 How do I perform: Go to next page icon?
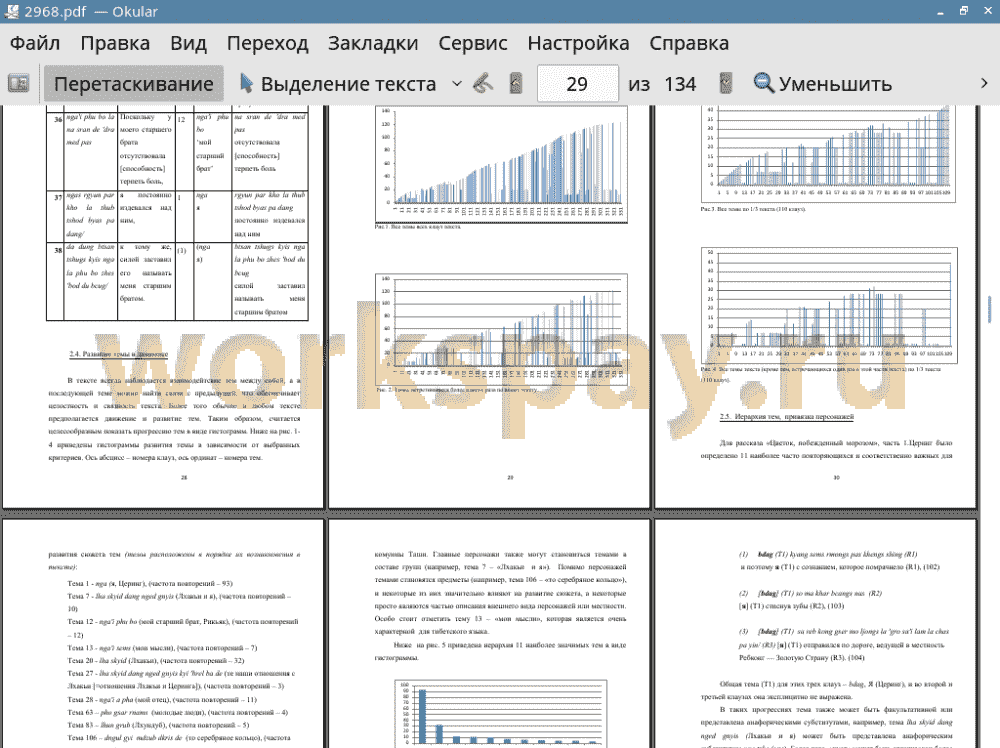725,84
